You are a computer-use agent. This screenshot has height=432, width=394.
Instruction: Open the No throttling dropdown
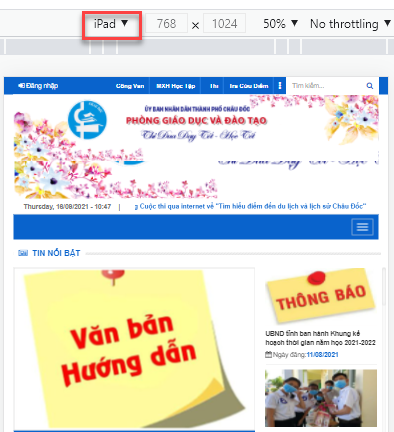[350, 24]
